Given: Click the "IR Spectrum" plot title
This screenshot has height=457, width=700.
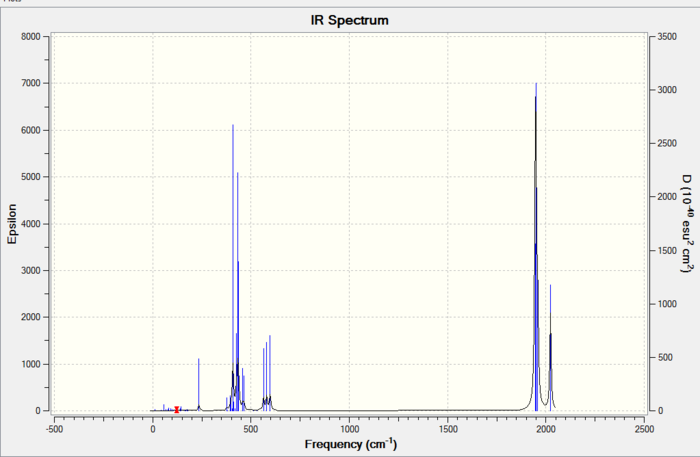Looking at the screenshot, I should [350, 21].
